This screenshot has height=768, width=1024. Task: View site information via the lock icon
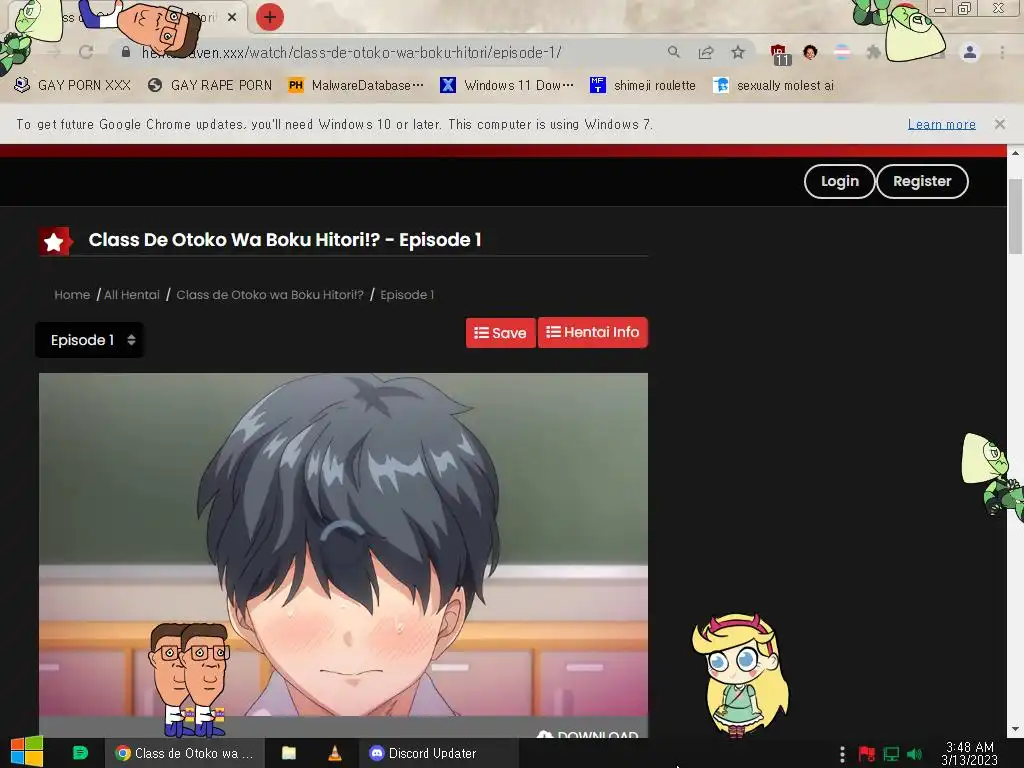coord(126,52)
